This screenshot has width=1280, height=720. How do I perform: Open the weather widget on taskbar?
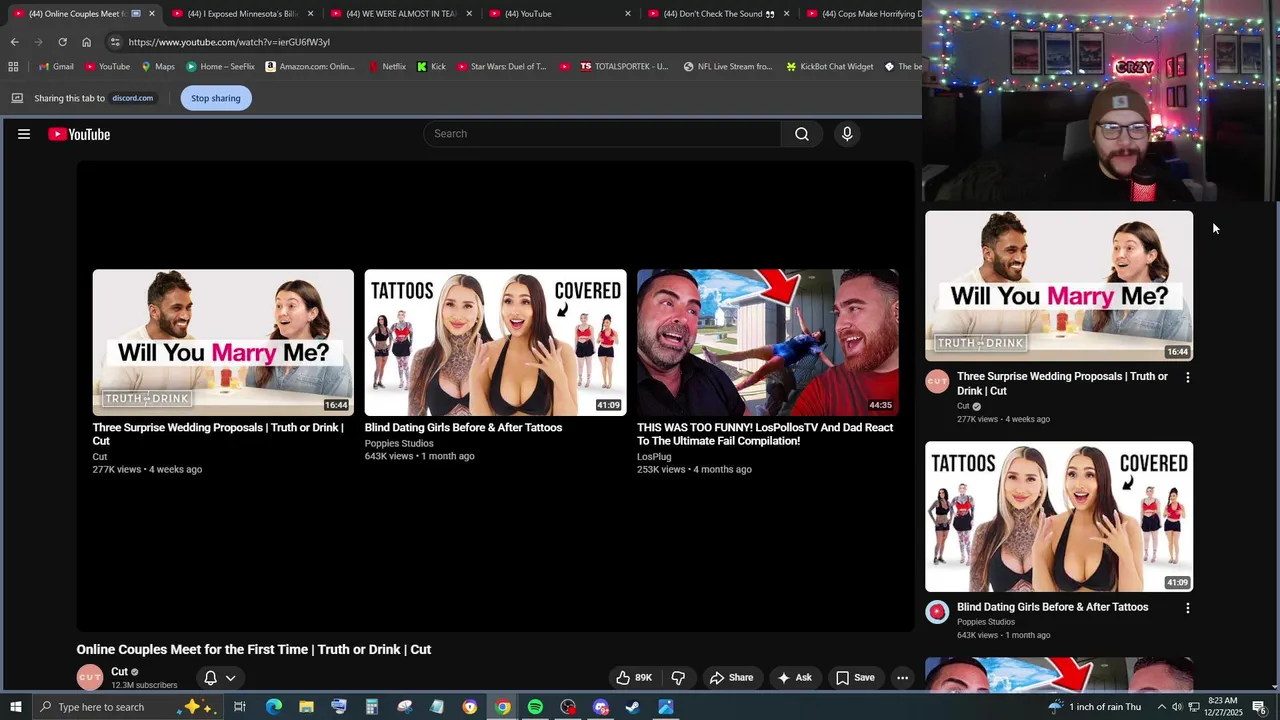[x=1094, y=707]
